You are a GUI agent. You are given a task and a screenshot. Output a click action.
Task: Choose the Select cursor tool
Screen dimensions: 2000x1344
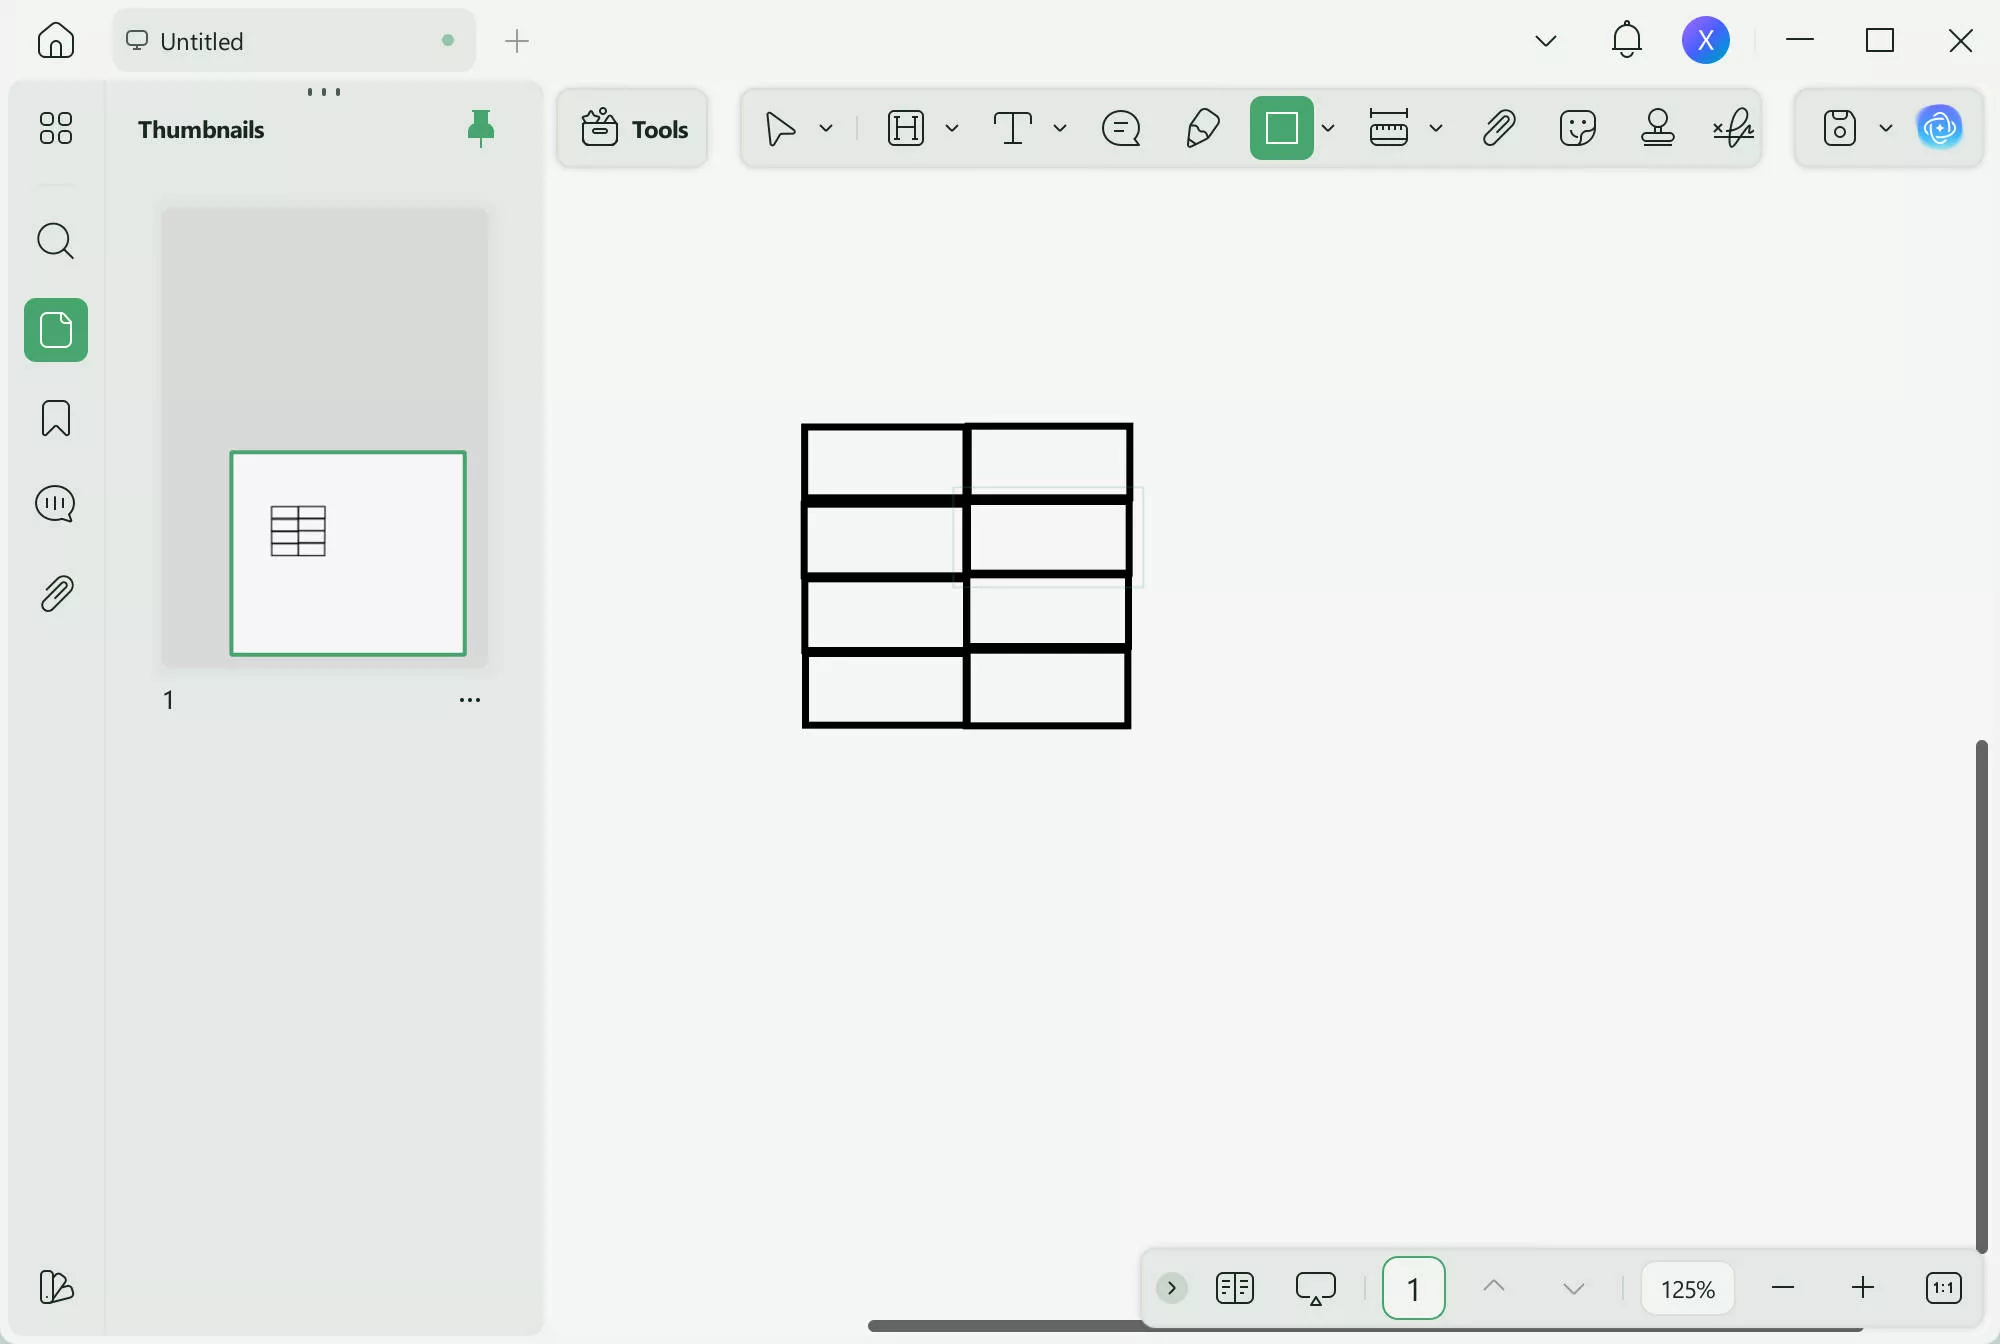tap(781, 128)
